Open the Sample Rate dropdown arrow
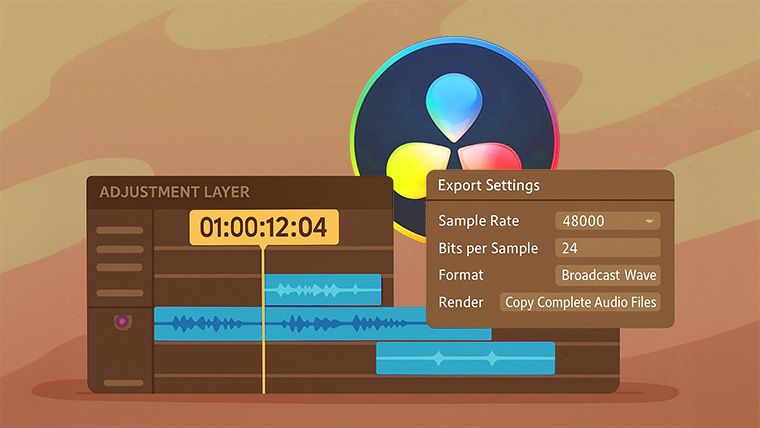This screenshot has height=428, width=760. click(x=649, y=221)
